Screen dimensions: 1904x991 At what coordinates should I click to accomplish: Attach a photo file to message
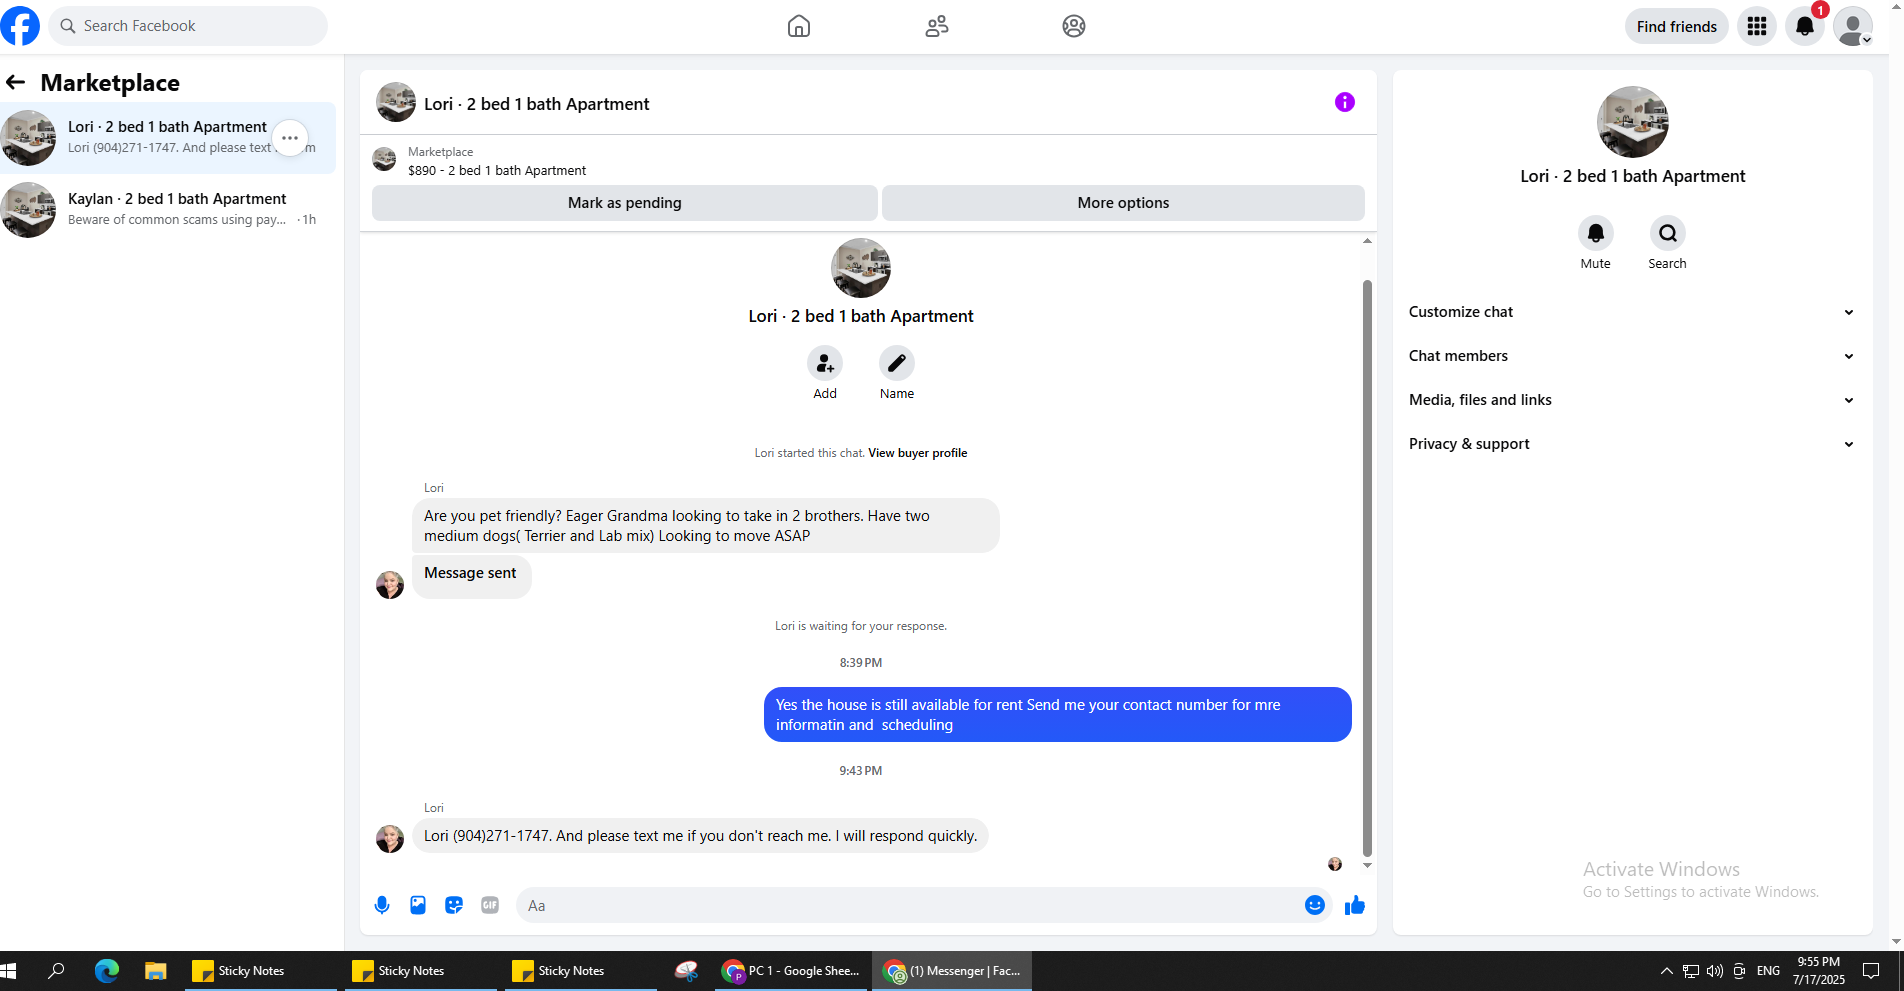[x=418, y=905]
